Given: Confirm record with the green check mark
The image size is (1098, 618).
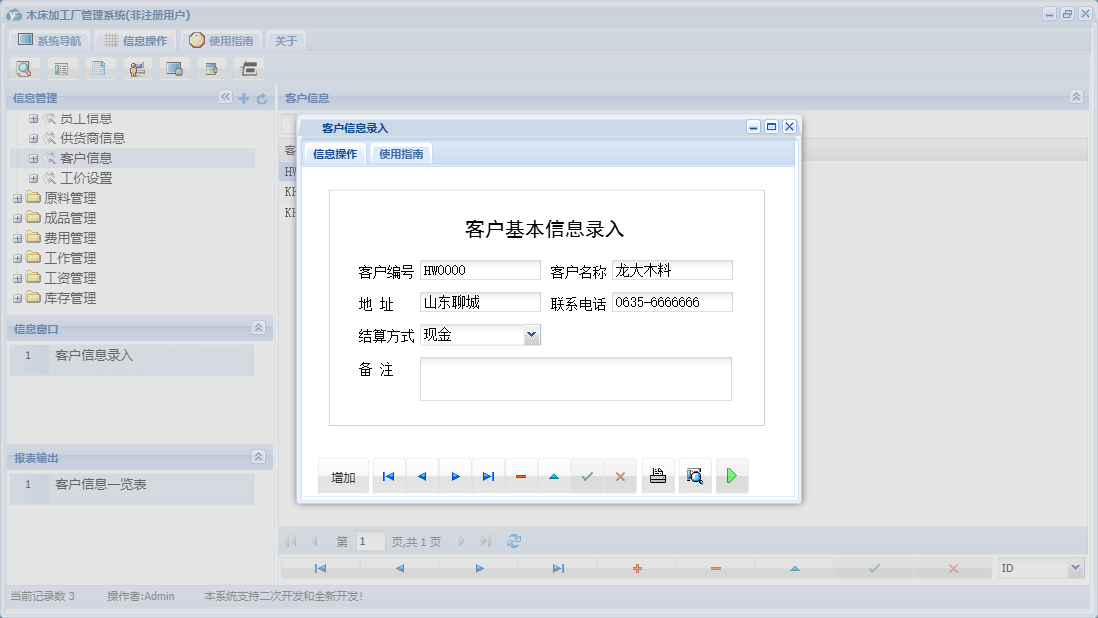Looking at the screenshot, I should click(x=587, y=476).
